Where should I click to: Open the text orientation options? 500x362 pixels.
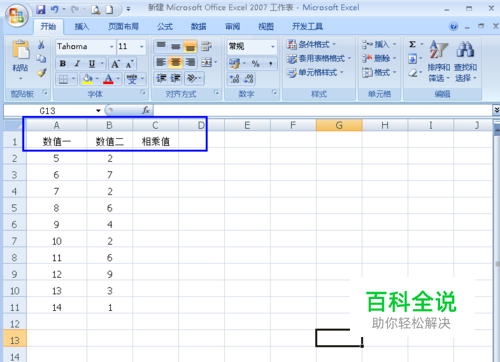coord(194,78)
